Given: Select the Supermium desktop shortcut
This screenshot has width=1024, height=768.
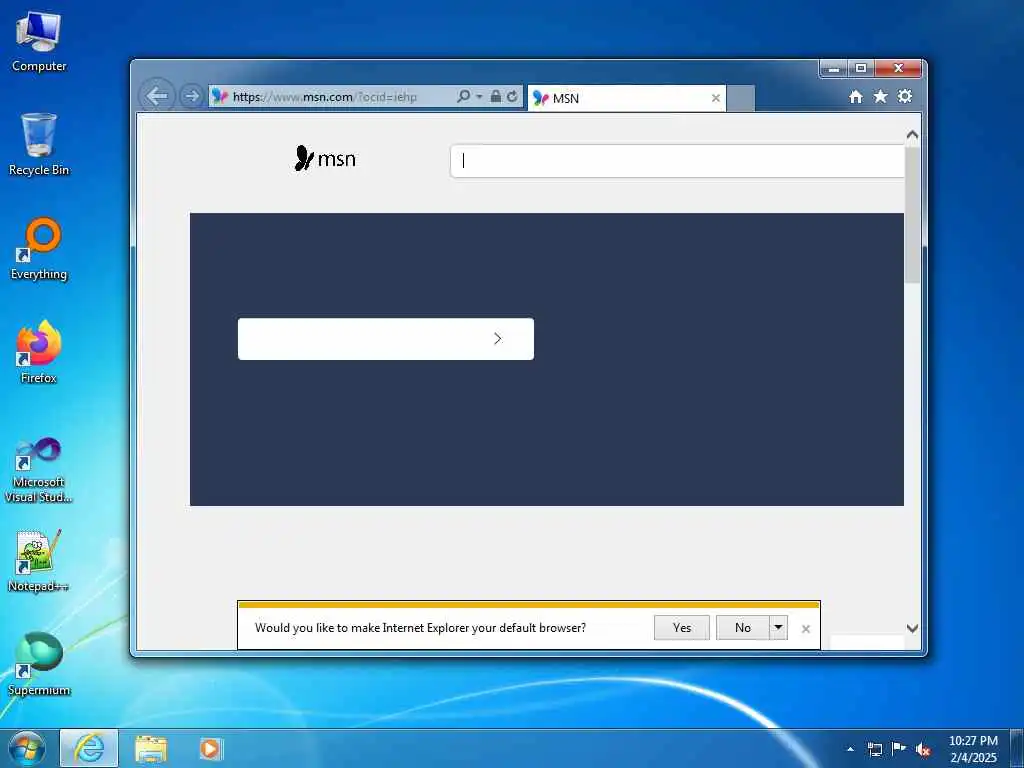Looking at the screenshot, I should tap(39, 664).
